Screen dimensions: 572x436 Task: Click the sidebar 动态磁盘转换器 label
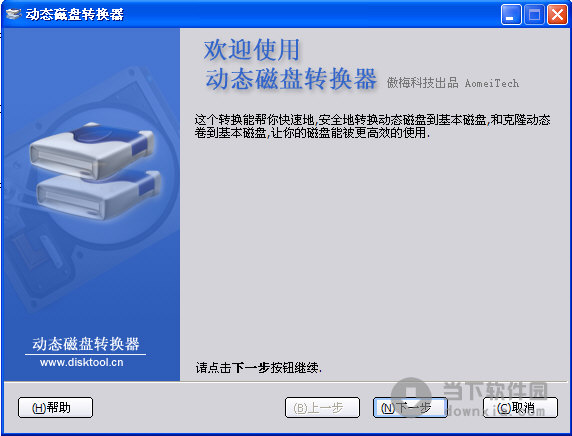point(86,344)
